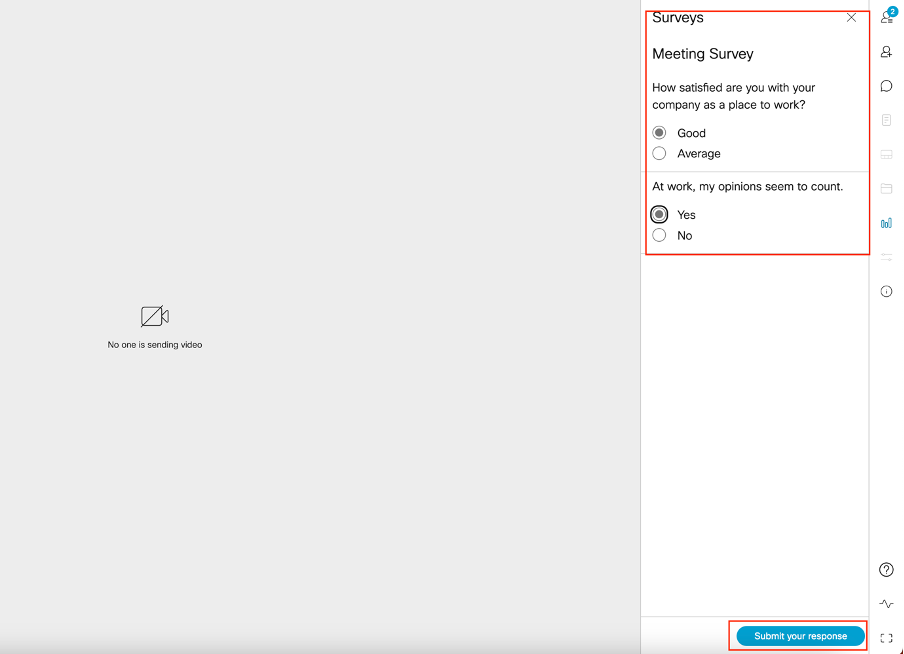Close the Surveys panel
Image resolution: width=904 pixels, height=654 pixels.
[x=852, y=18]
